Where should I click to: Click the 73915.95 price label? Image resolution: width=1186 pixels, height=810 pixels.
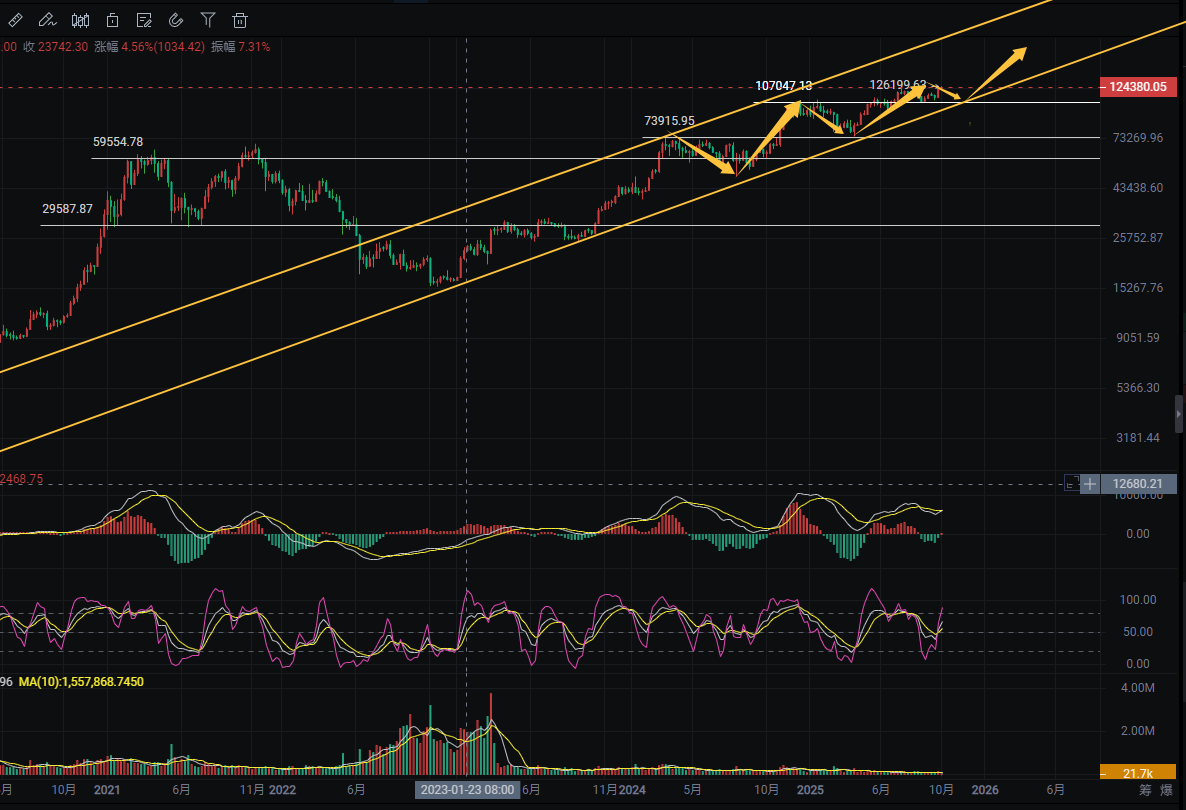tap(669, 120)
